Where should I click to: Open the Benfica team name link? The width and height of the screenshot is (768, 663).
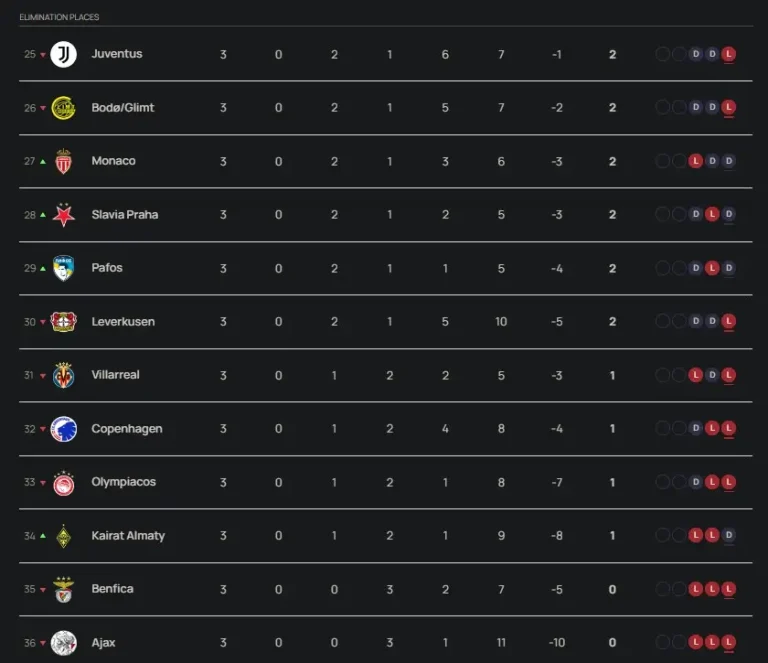(112, 589)
